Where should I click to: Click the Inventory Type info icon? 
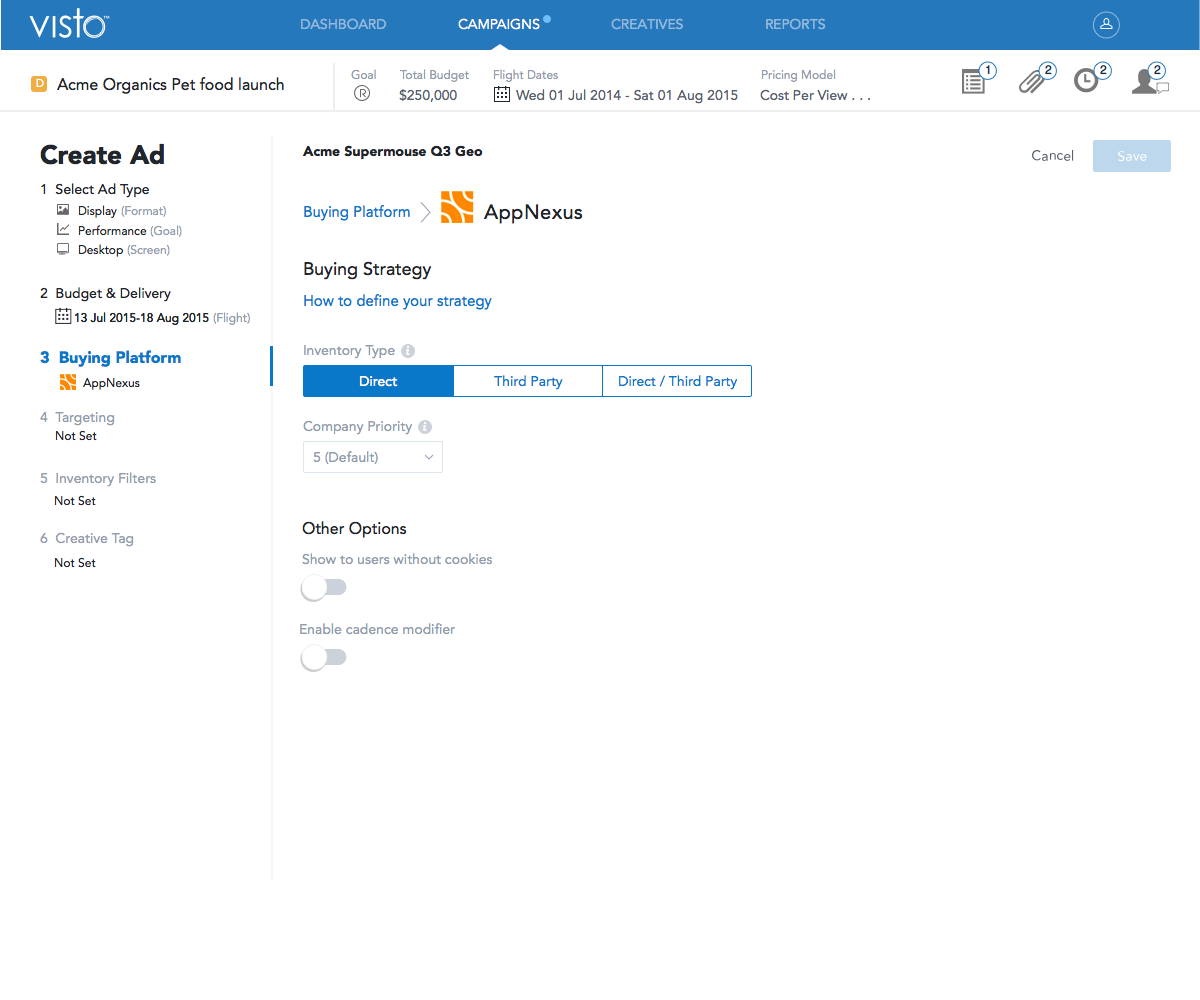point(408,351)
